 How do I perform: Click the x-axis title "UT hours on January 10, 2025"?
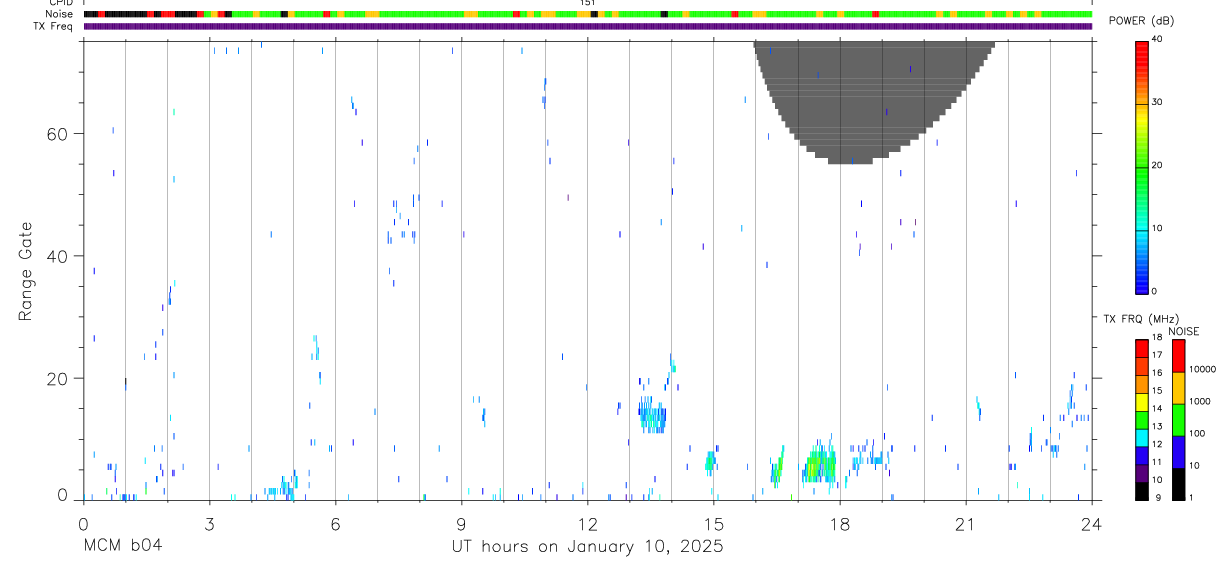(587, 547)
